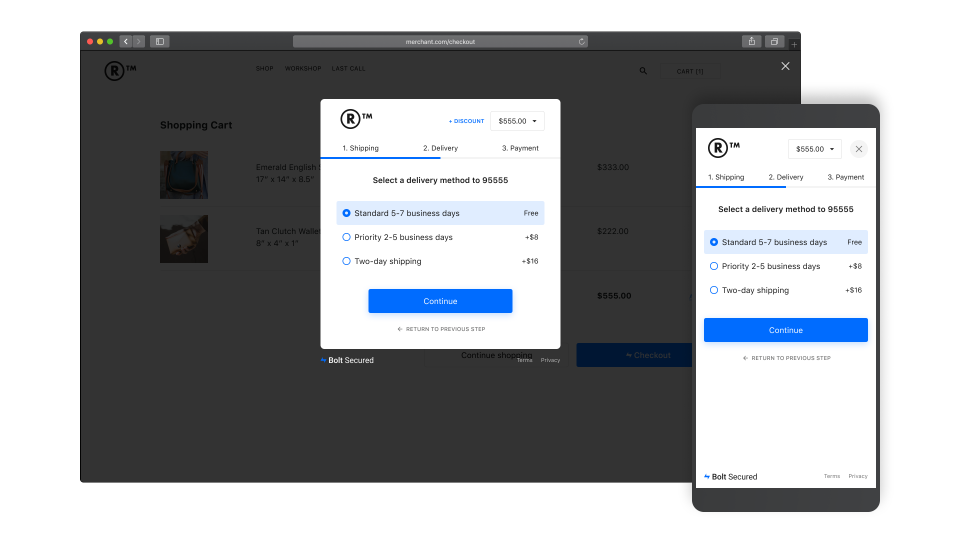Close the mobile checkout with round X button

coord(859,149)
